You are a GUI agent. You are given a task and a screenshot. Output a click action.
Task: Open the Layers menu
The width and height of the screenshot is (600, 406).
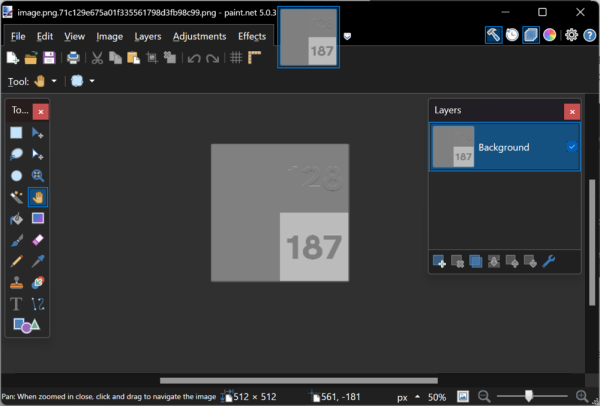[x=148, y=36]
